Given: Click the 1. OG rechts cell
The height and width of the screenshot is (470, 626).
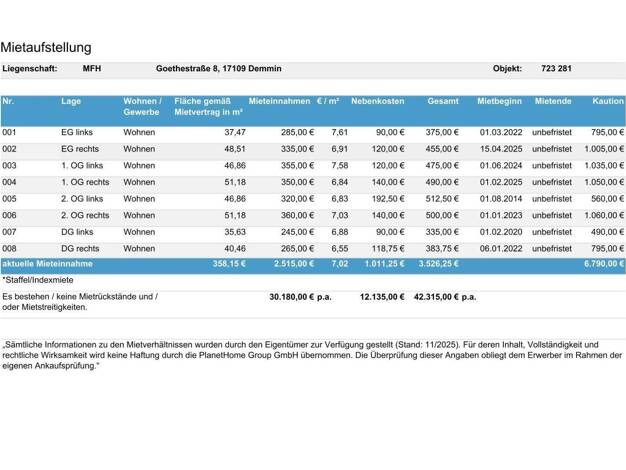Looking at the screenshot, I should [x=85, y=182].
